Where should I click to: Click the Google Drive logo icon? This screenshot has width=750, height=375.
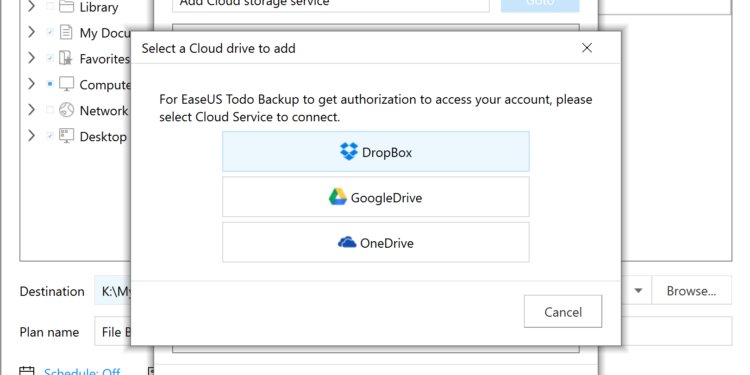338,197
